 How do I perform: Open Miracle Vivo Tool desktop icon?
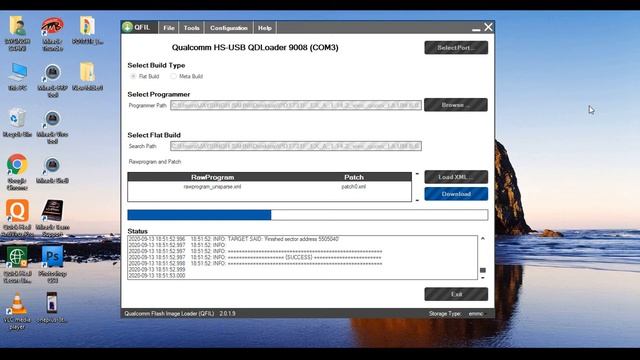52,127
